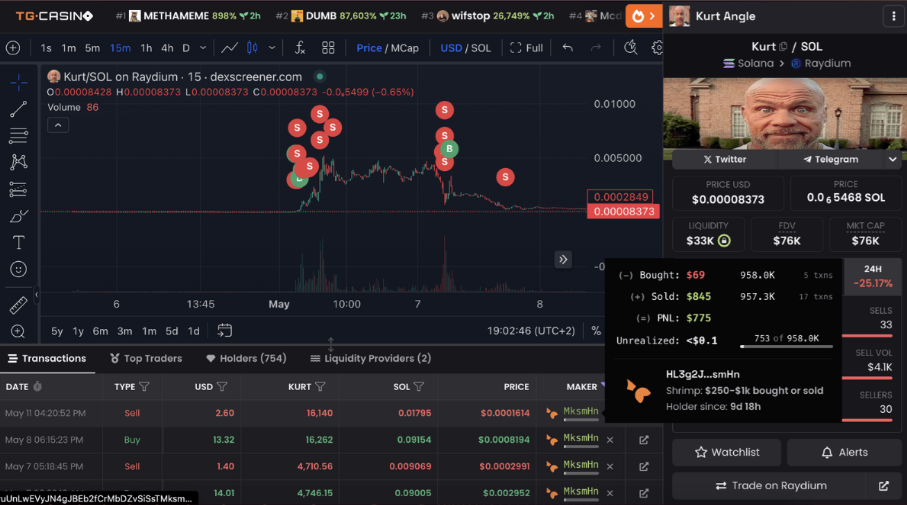Open the three-dot menu beside Kurt Angle

click(894, 16)
